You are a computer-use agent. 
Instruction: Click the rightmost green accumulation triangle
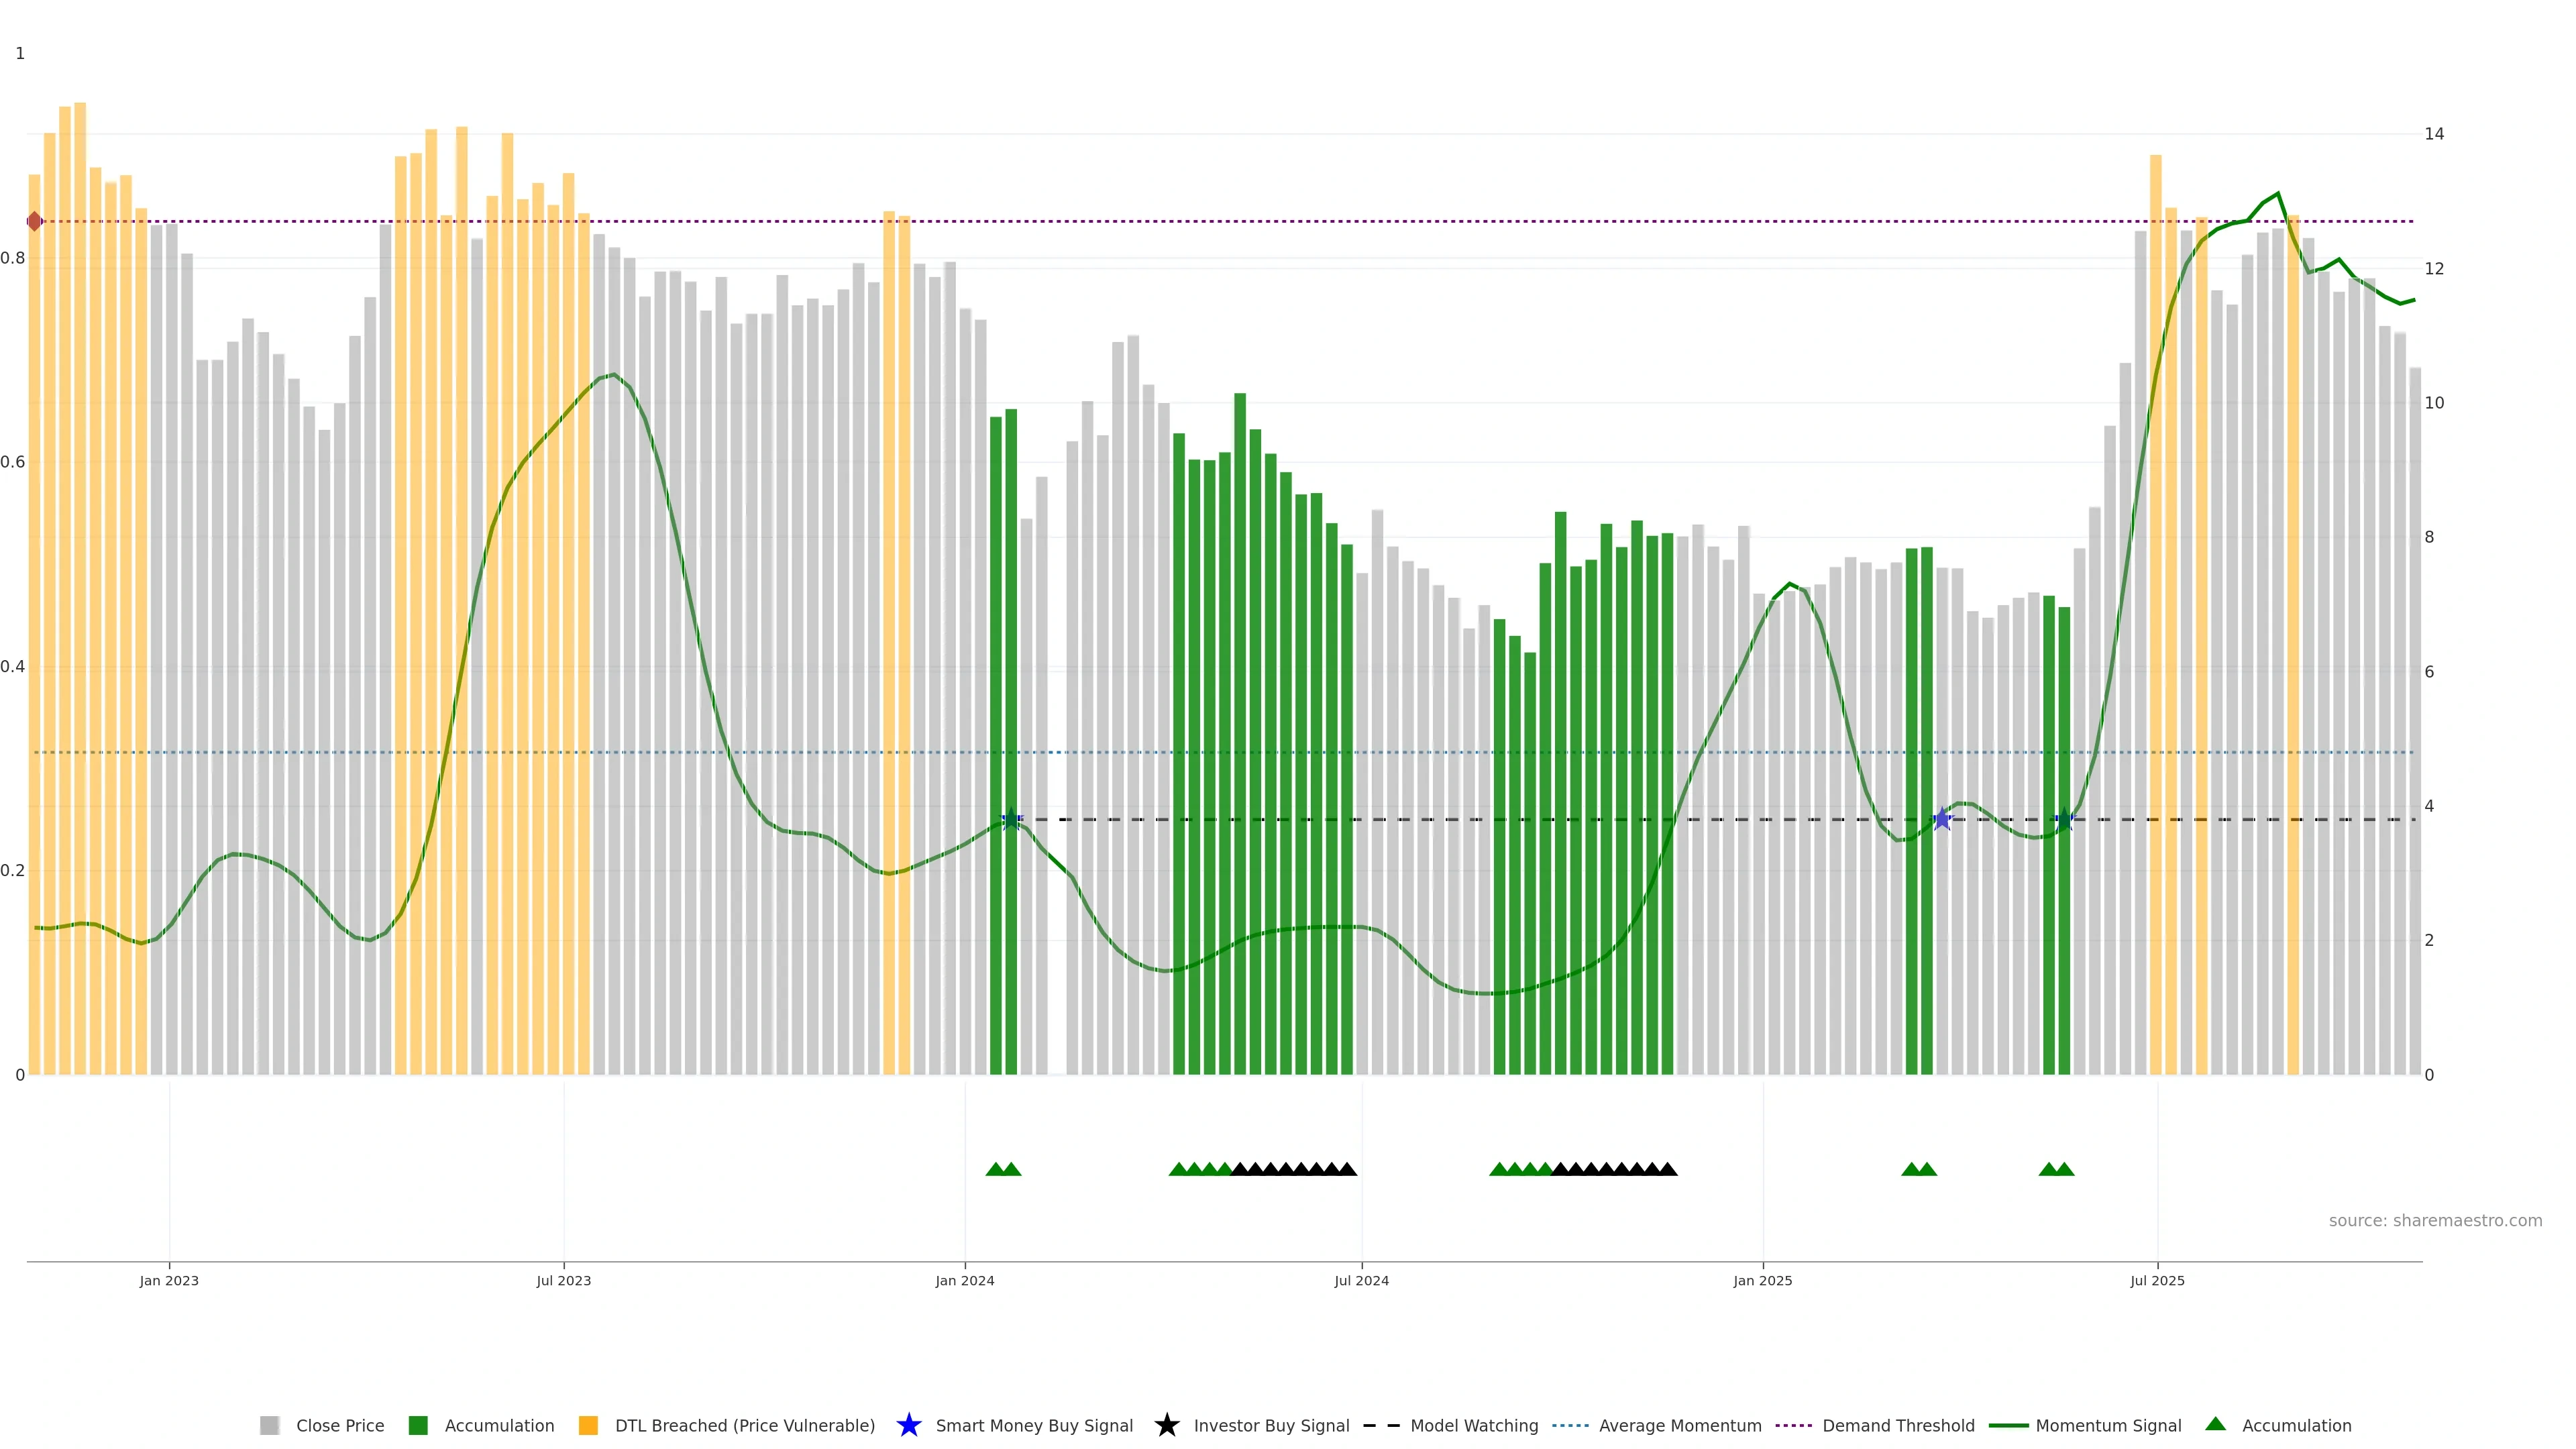tap(2064, 1169)
